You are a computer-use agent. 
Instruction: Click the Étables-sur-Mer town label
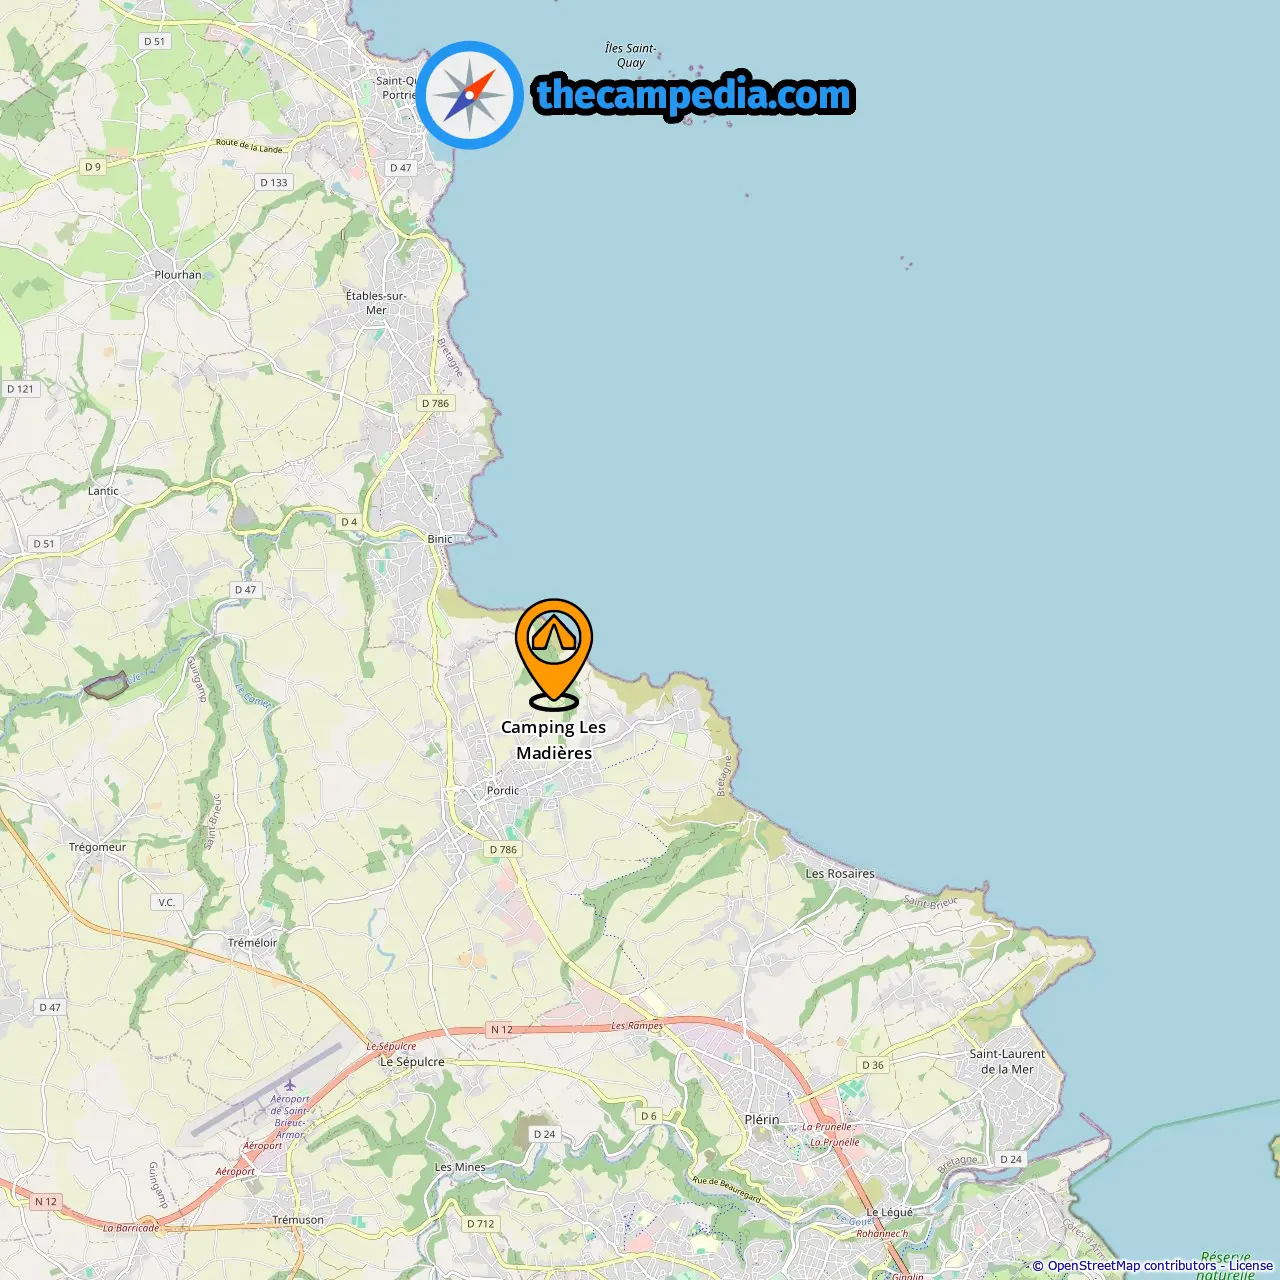pos(376,303)
